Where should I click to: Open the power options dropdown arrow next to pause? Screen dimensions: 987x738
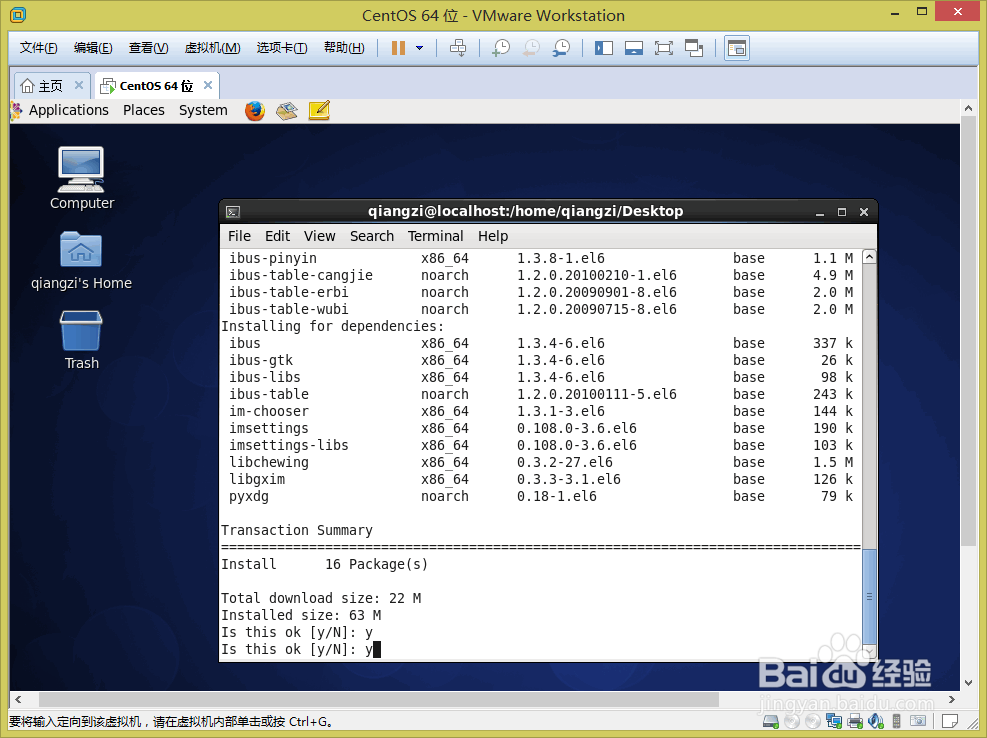click(x=420, y=48)
